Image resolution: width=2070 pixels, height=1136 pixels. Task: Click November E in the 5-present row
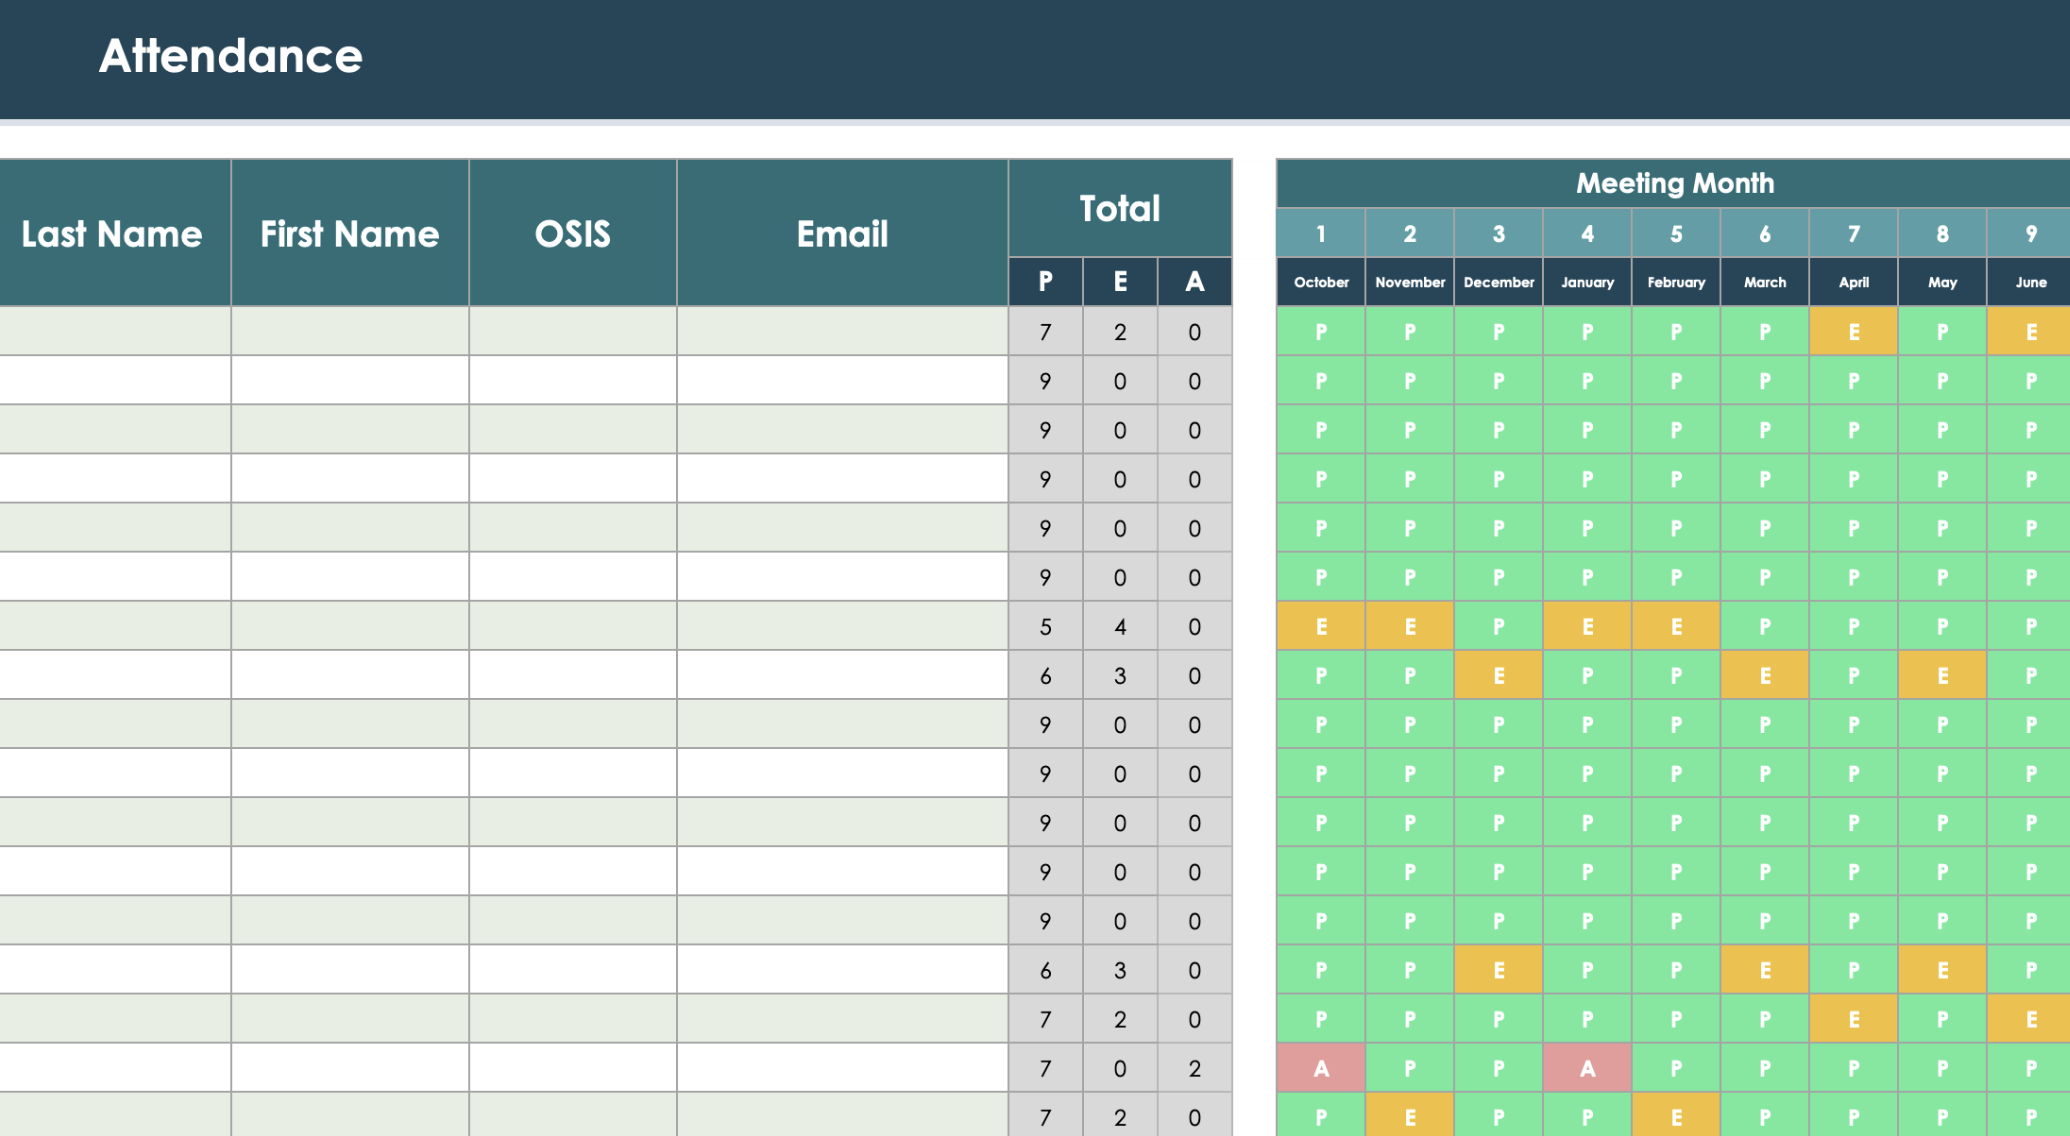coord(1410,627)
